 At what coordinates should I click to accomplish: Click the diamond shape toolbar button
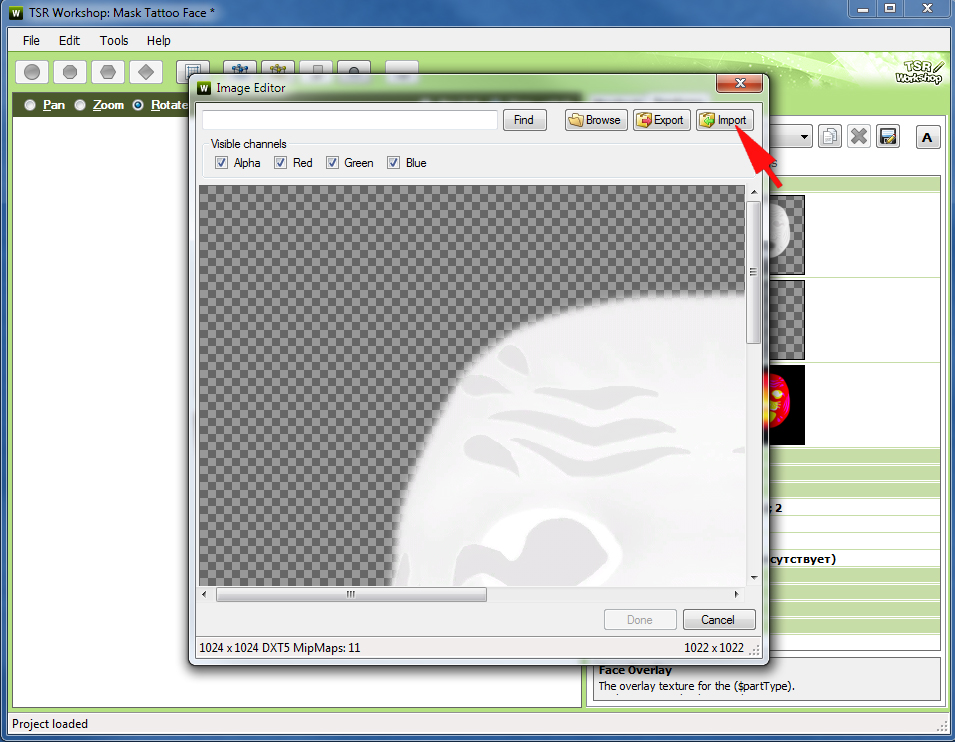(146, 72)
